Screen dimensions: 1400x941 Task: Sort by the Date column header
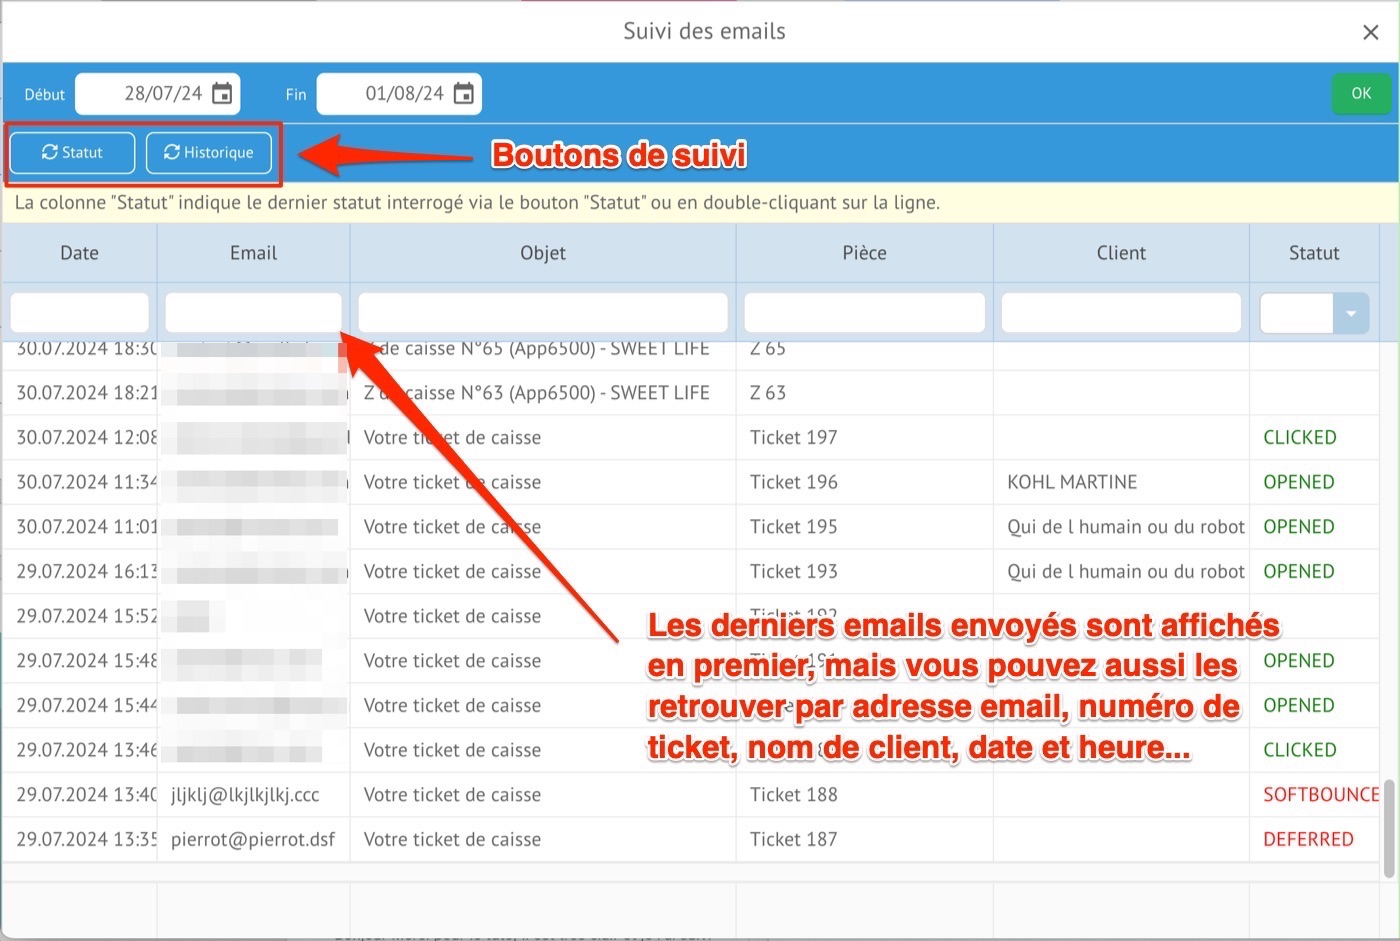click(79, 253)
